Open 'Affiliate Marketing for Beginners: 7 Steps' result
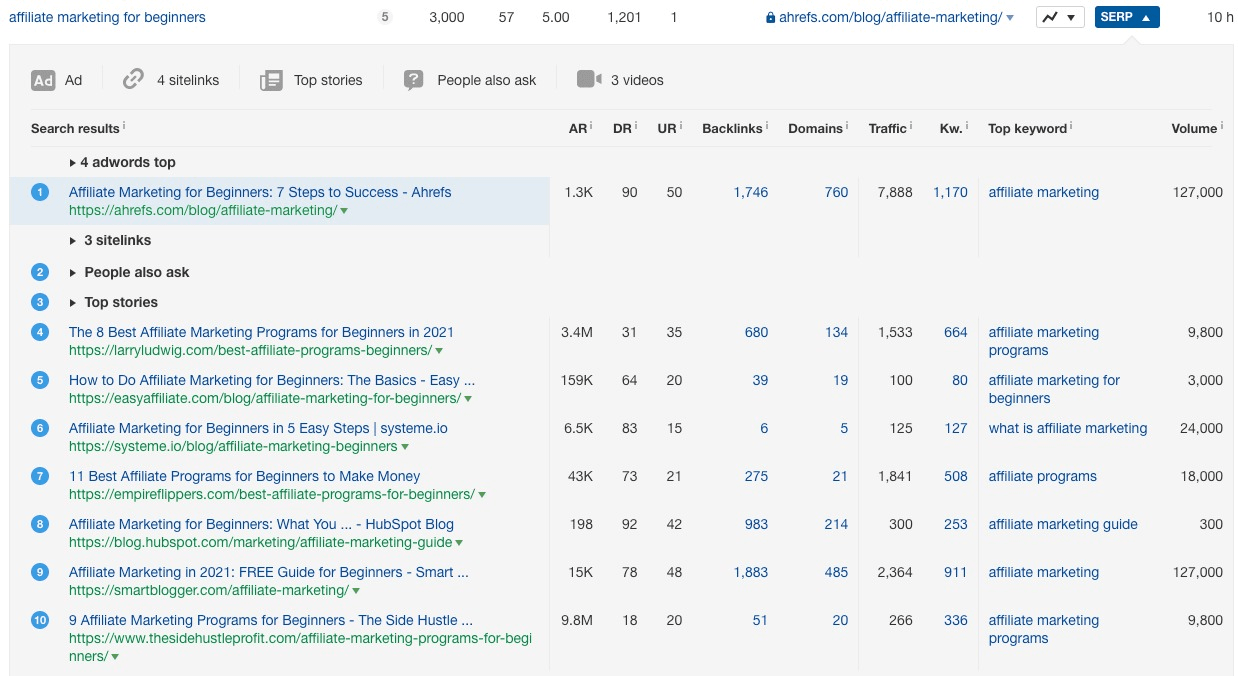1238x676 pixels. [260, 192]
